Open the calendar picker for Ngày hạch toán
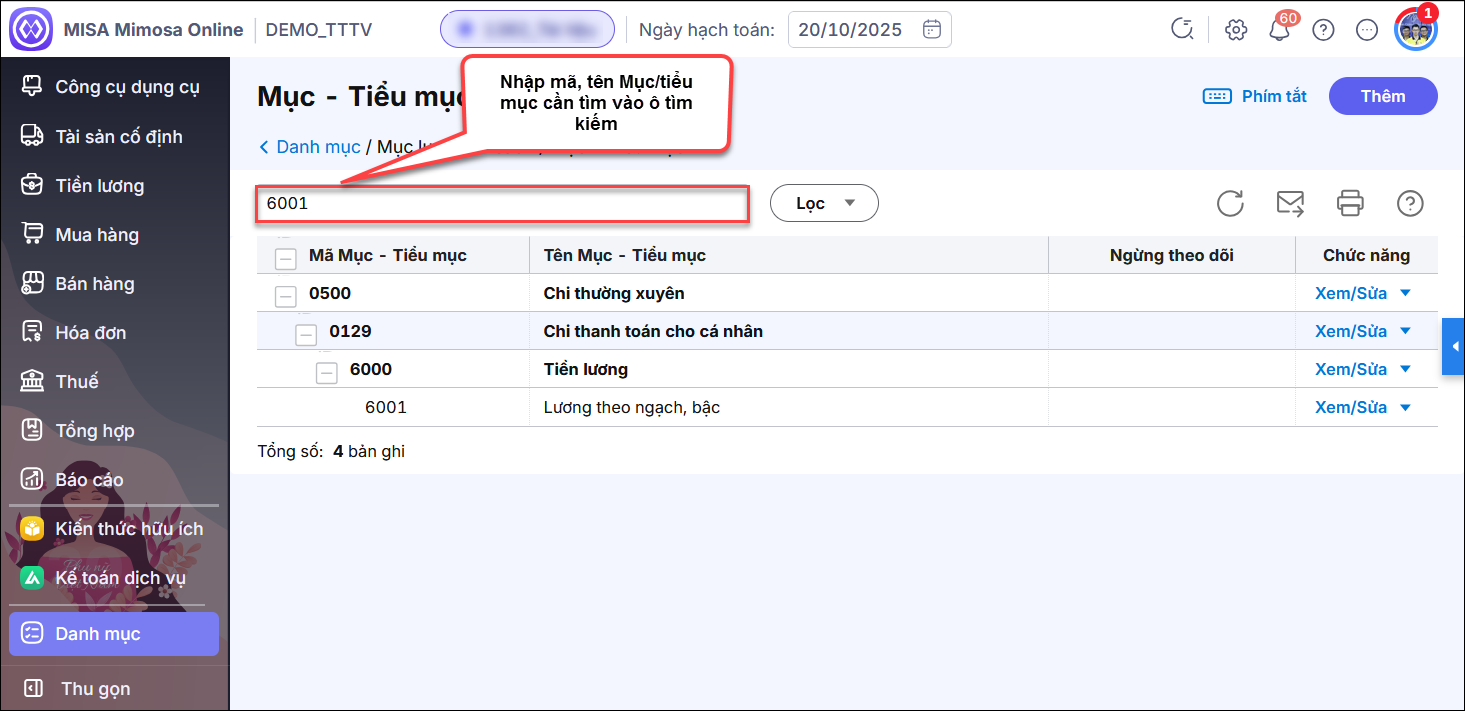This screenshot has width=1465, height=711. point(931,29)
